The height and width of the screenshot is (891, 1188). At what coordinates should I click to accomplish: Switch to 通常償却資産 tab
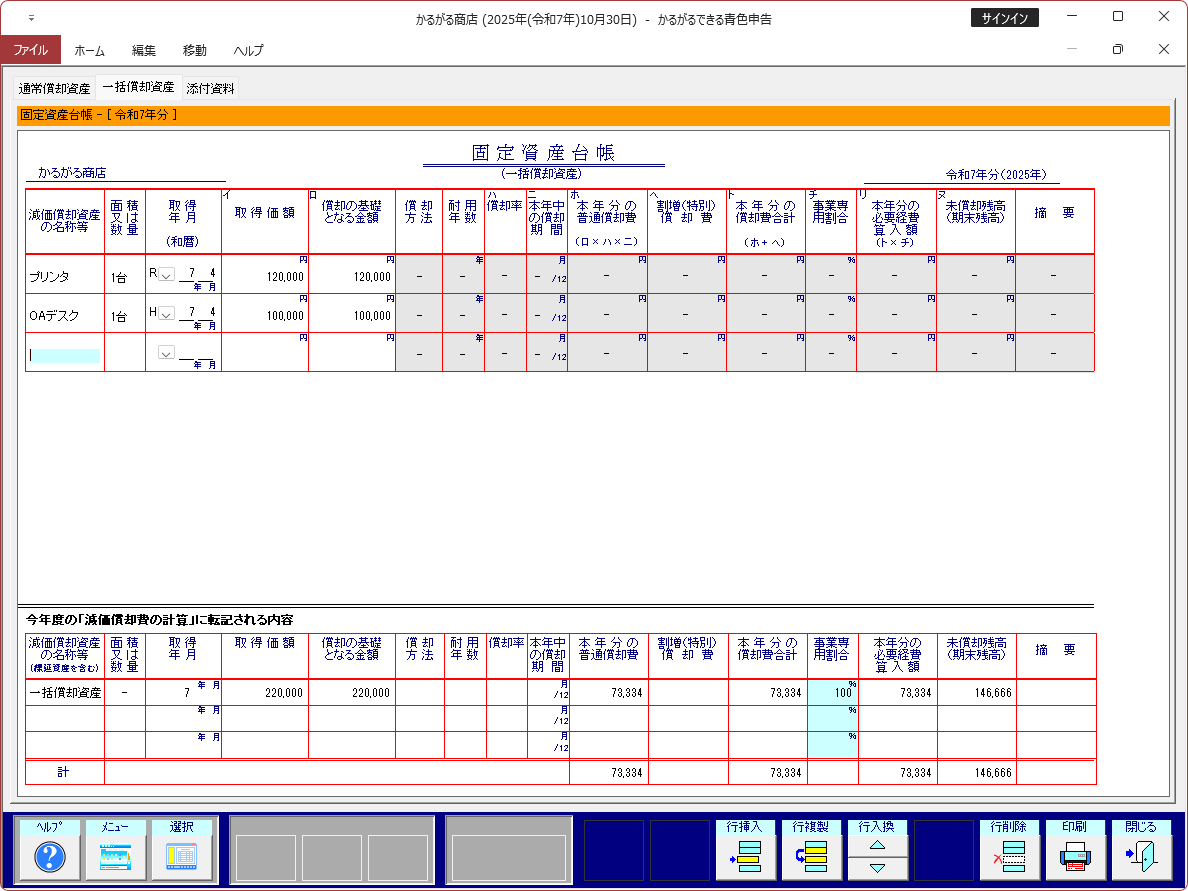55,88
